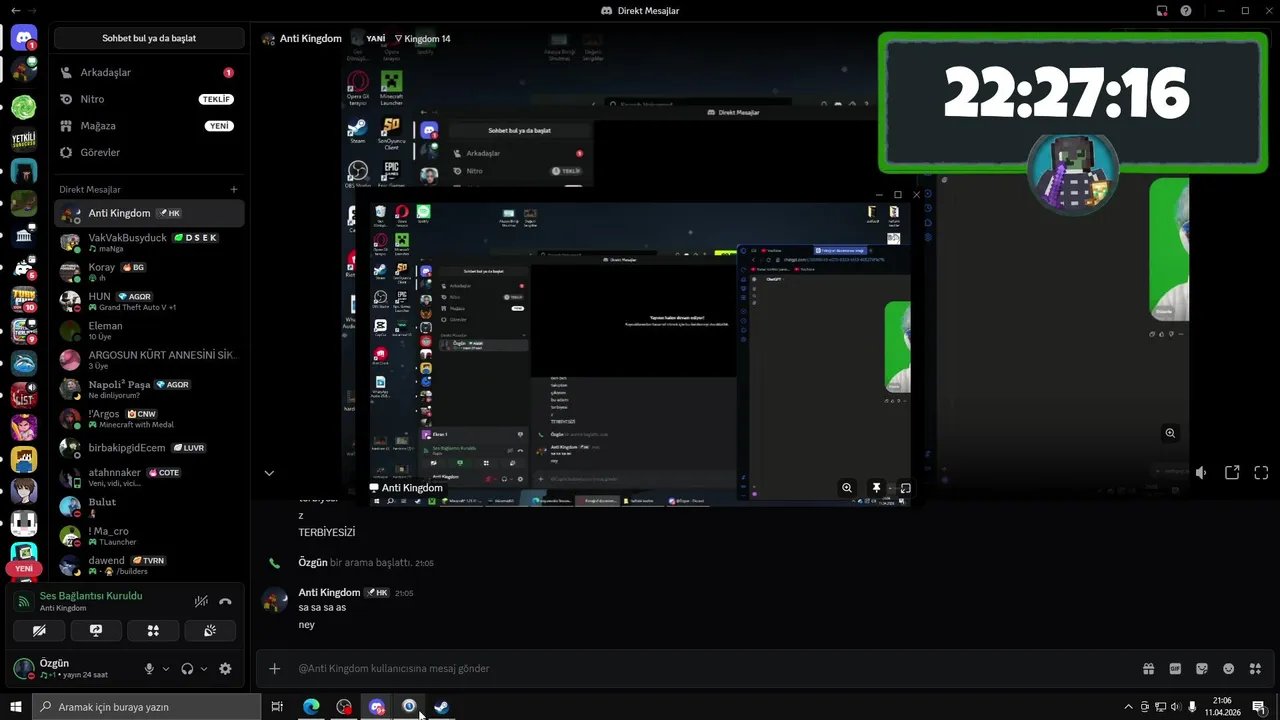This screenshot has height=720, width=1280.
Task: Disconnect from the voice call
Action: click(x=225, y=601)
